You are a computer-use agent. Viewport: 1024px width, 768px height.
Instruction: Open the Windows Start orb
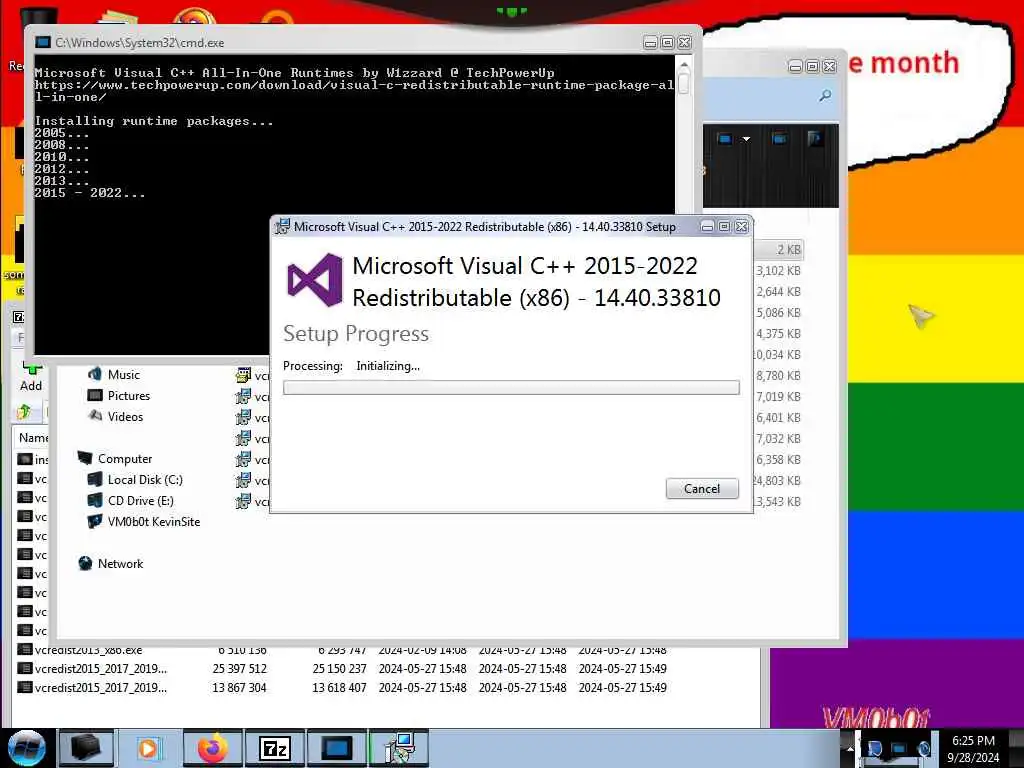pos(27,748)
